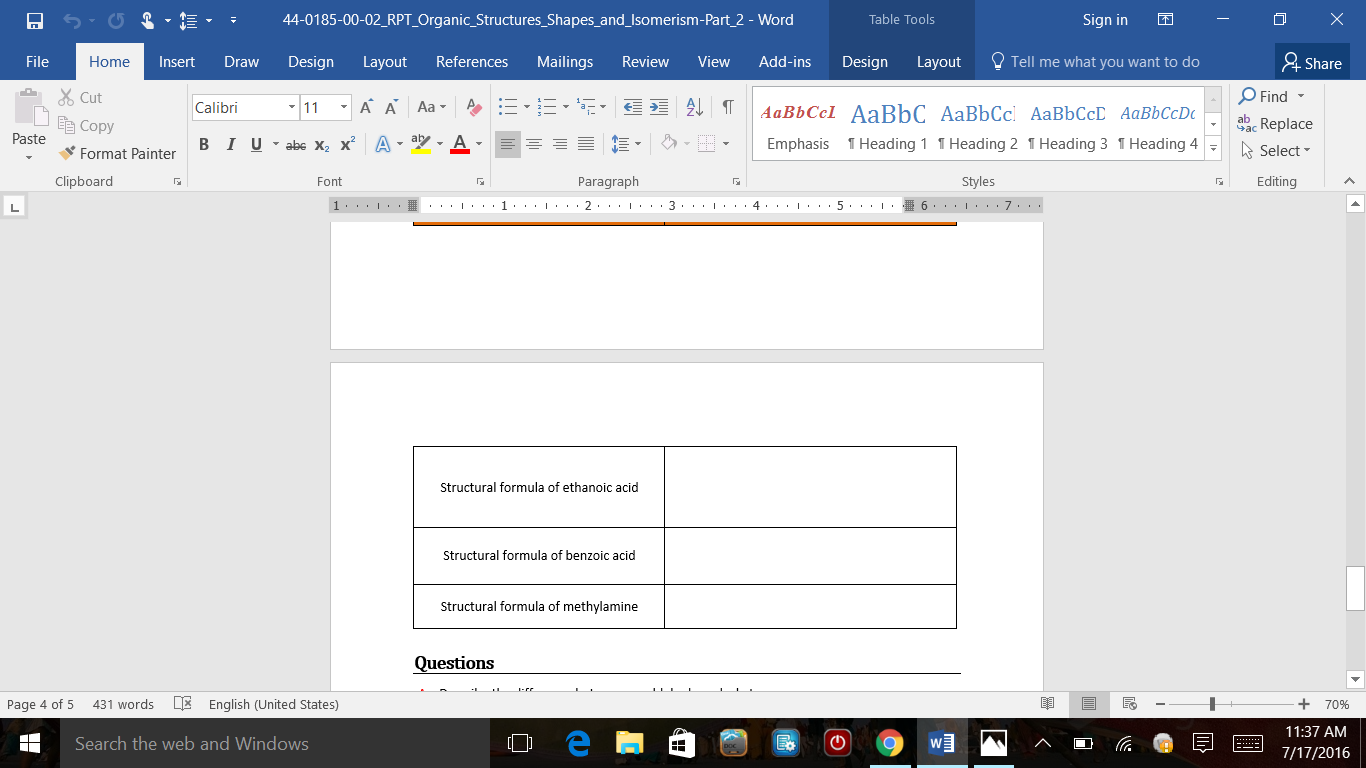The height and width of the screenshot is (768, 1366).
Task: Align text left
Action: pos(508,144)
